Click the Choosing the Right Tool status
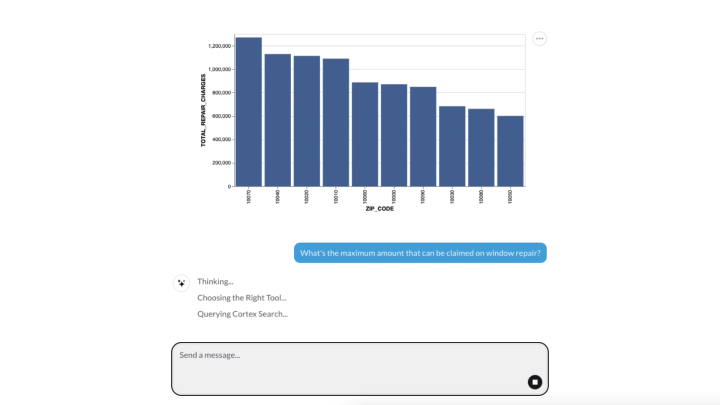Image resolution: width=720 pixels, height=405 pixels. pos(242,298)
